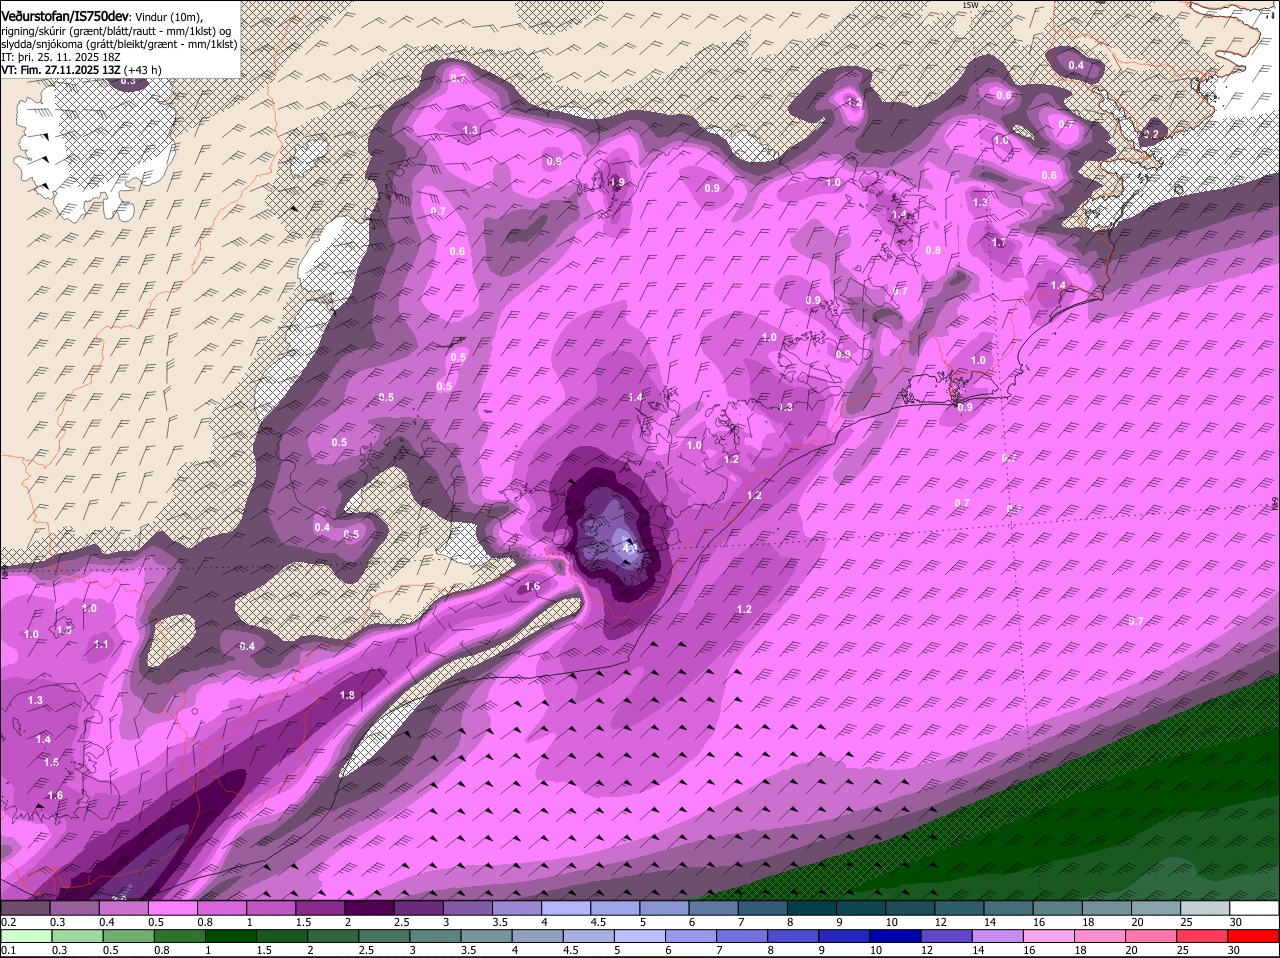Click the darkest purple swatch between 2 and 2.5
The height and width of the screenshot is (958, 1280).
pos(370,908)
